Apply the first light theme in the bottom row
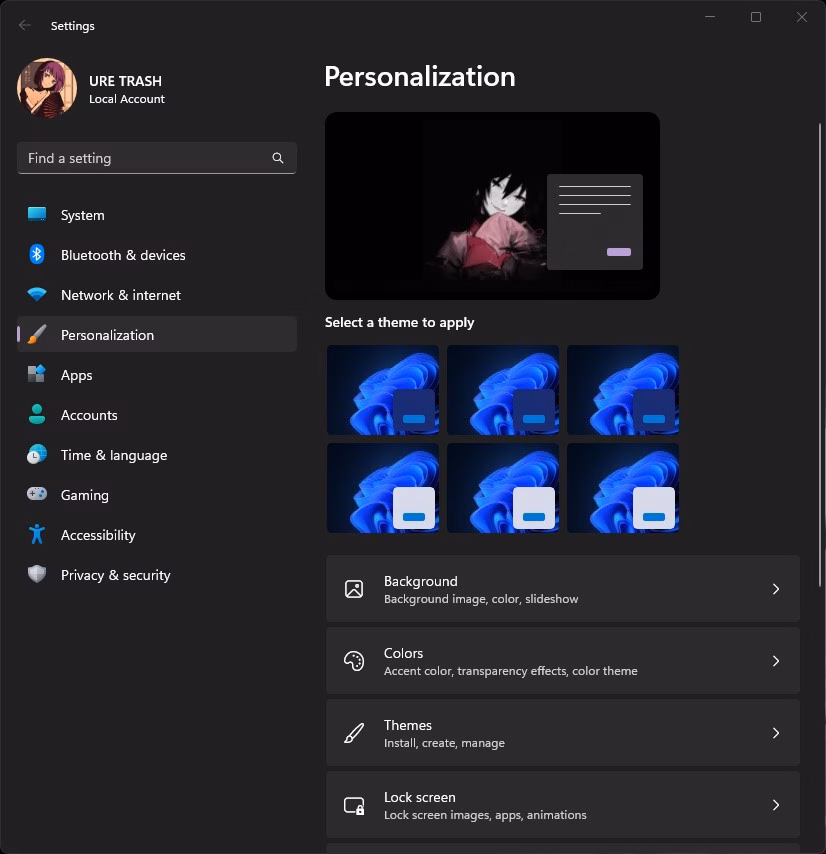Viewport: 826px width, 854px height. point(383,488)
